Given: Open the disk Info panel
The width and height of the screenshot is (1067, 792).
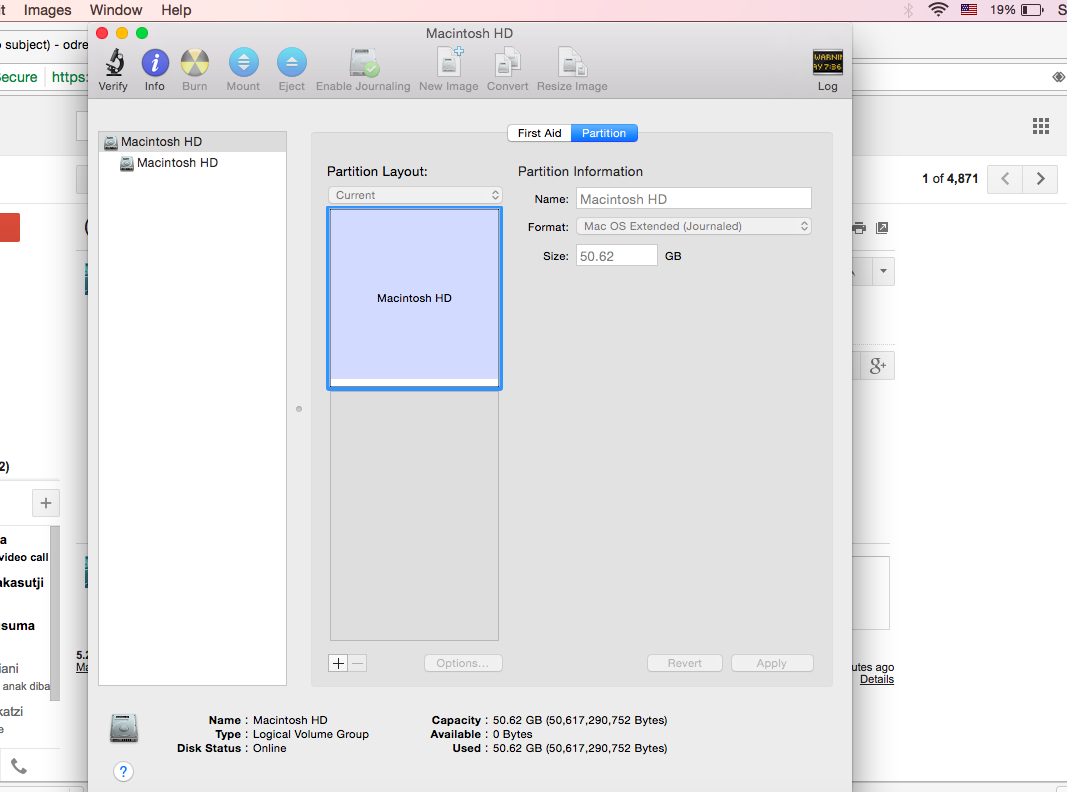Looking at the screenshot, I should tap(155, 63).
